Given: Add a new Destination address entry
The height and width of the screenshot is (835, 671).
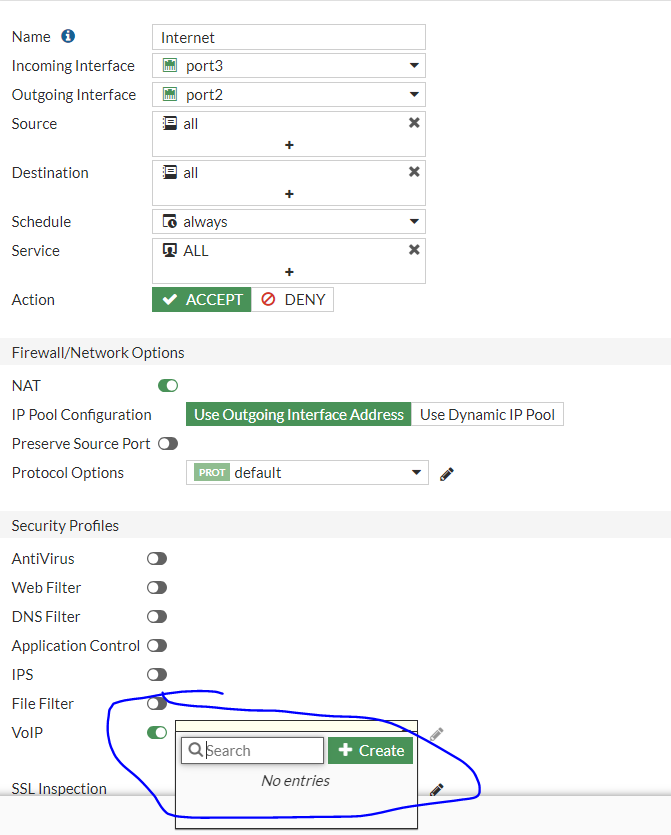Looking at the screenshot, I should (x=289, y=194).
